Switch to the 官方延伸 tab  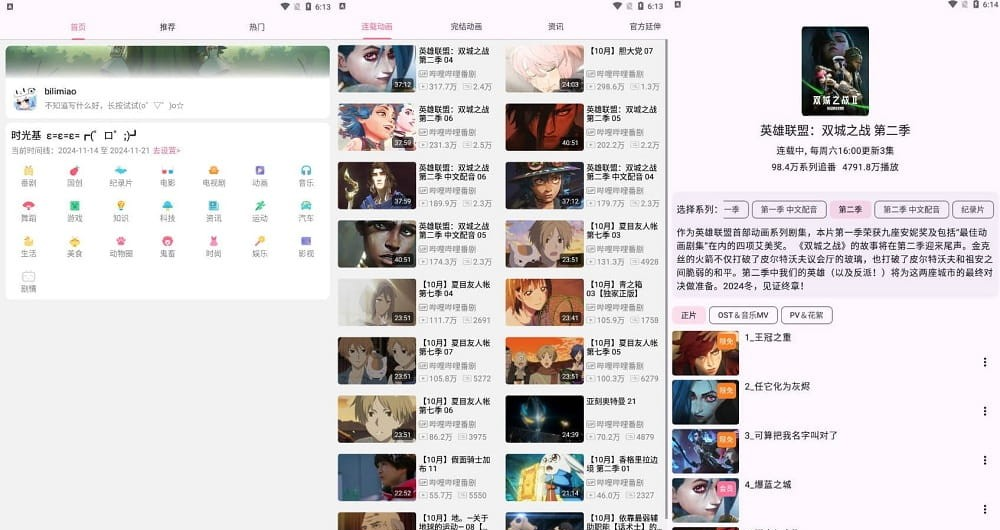tap(645, 26)
